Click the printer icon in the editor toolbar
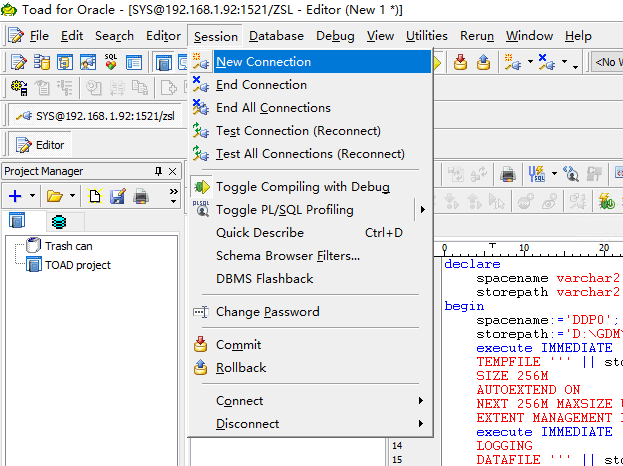Image resolution: width=623 pixels, height=466 pixels. 508,174
